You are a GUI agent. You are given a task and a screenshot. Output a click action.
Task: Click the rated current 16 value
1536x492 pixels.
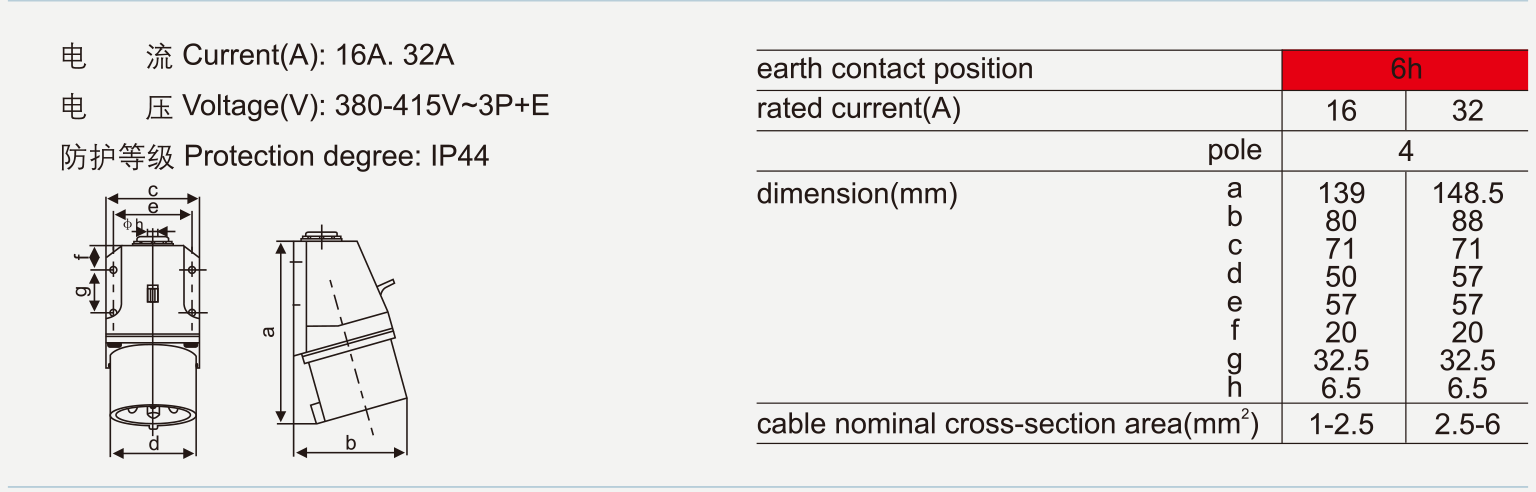(1341, 110)
